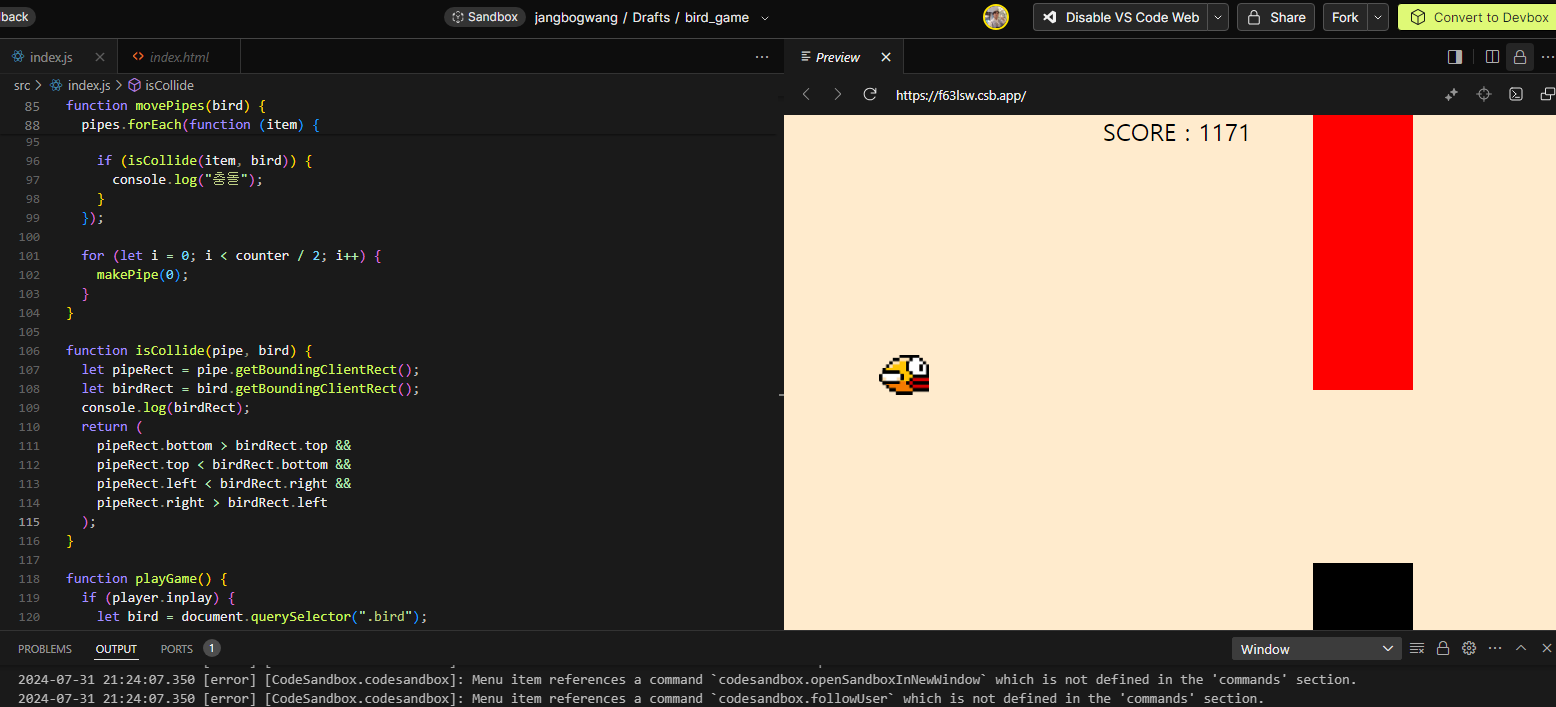
Task: Click the crosshair inspect icon in preview toolbar
Action: pos(1484,94)
